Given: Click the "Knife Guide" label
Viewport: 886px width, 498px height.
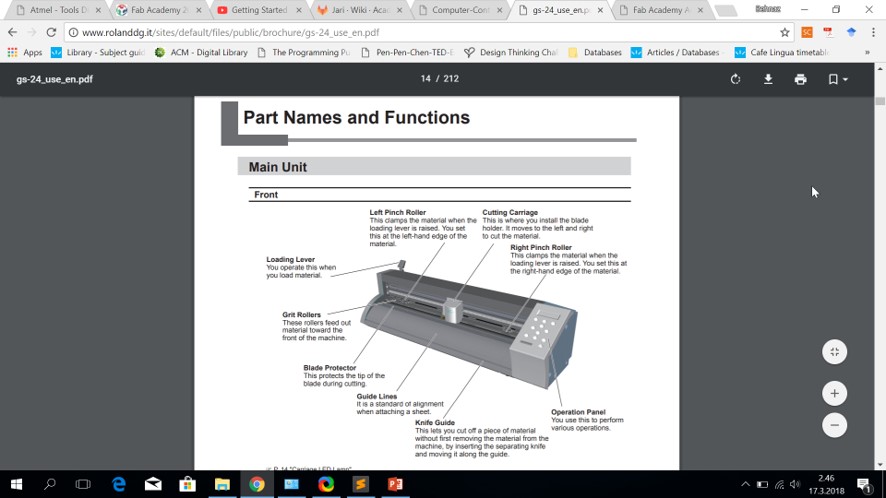Looking at the screenshot, I should [435, 422].
